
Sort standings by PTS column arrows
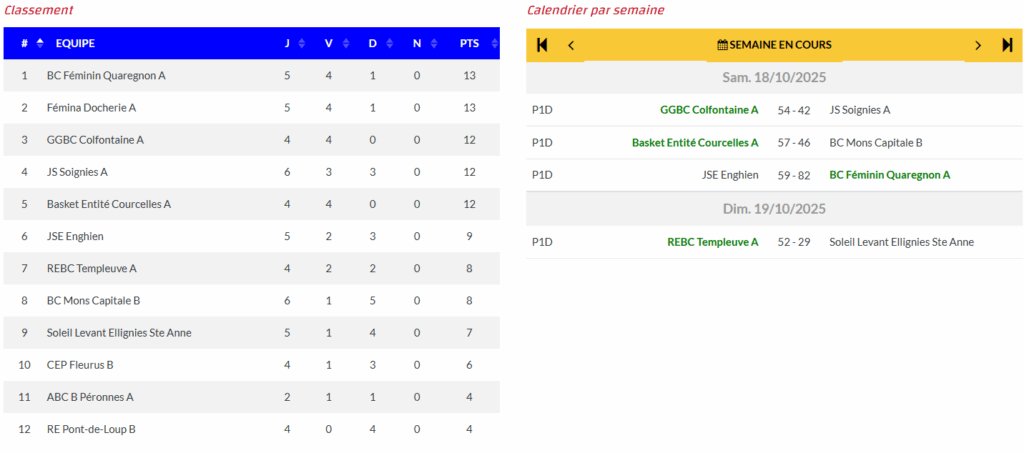click(x=488, y=43)
